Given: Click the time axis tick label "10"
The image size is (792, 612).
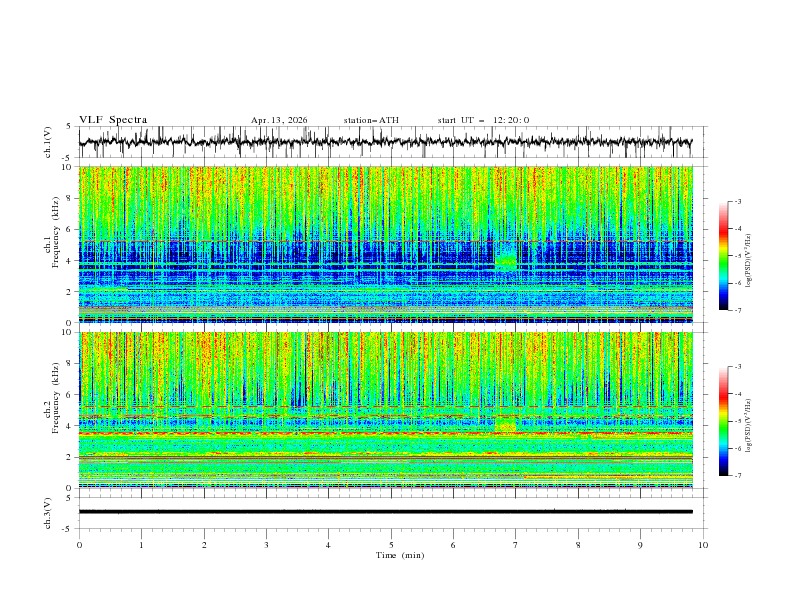Looking at the screenshot, I should (703, 545).
